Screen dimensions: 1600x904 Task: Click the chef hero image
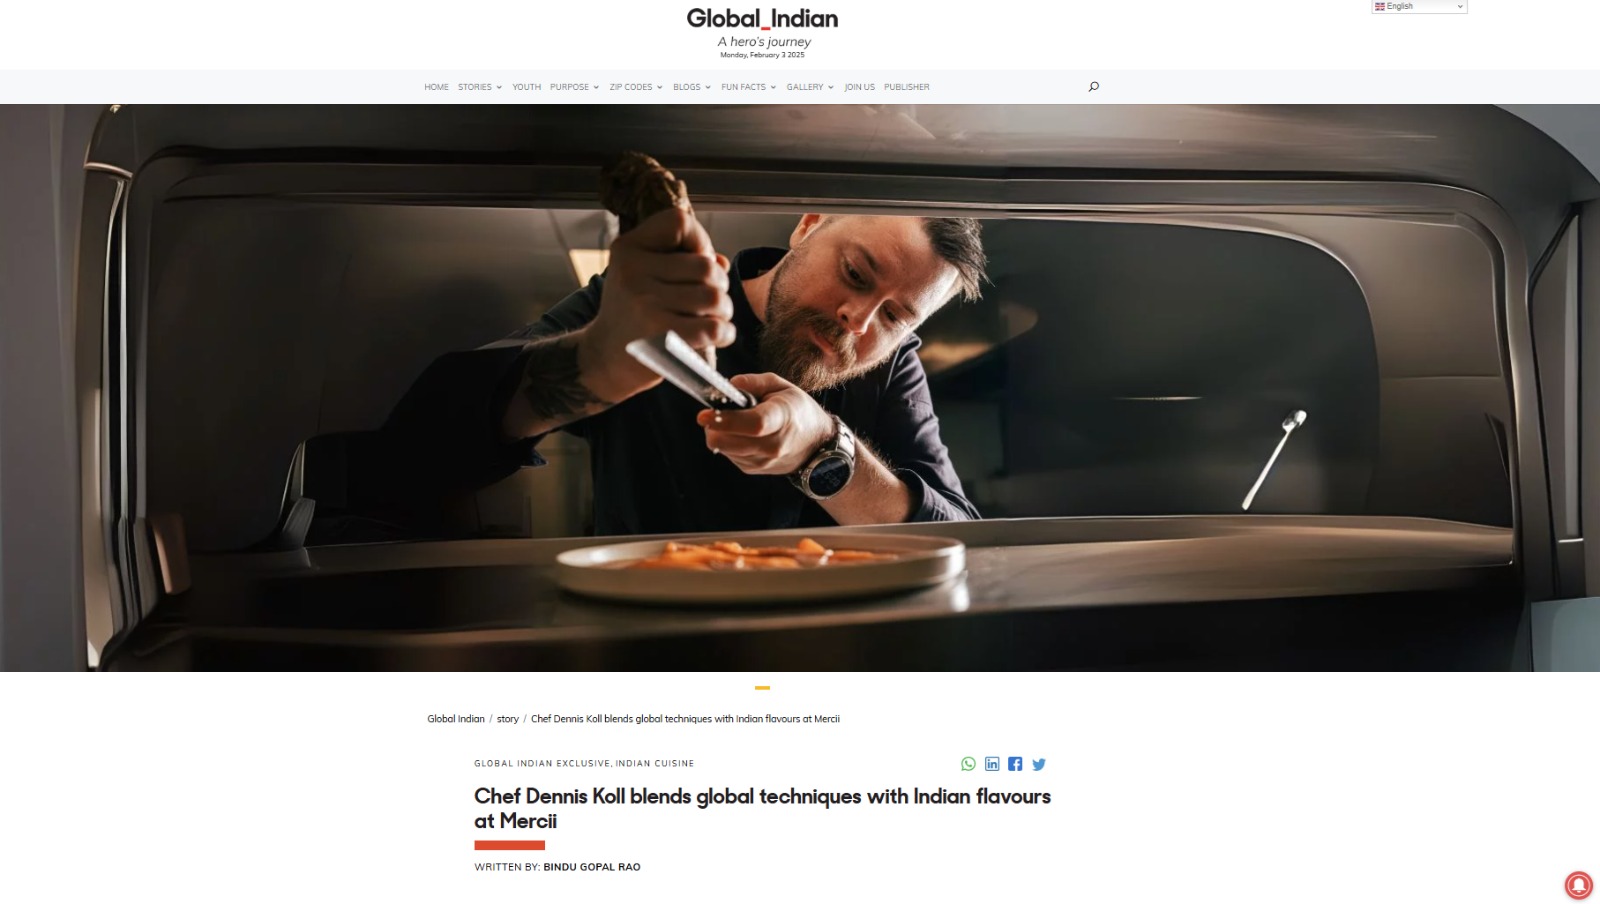coord(800,388)
